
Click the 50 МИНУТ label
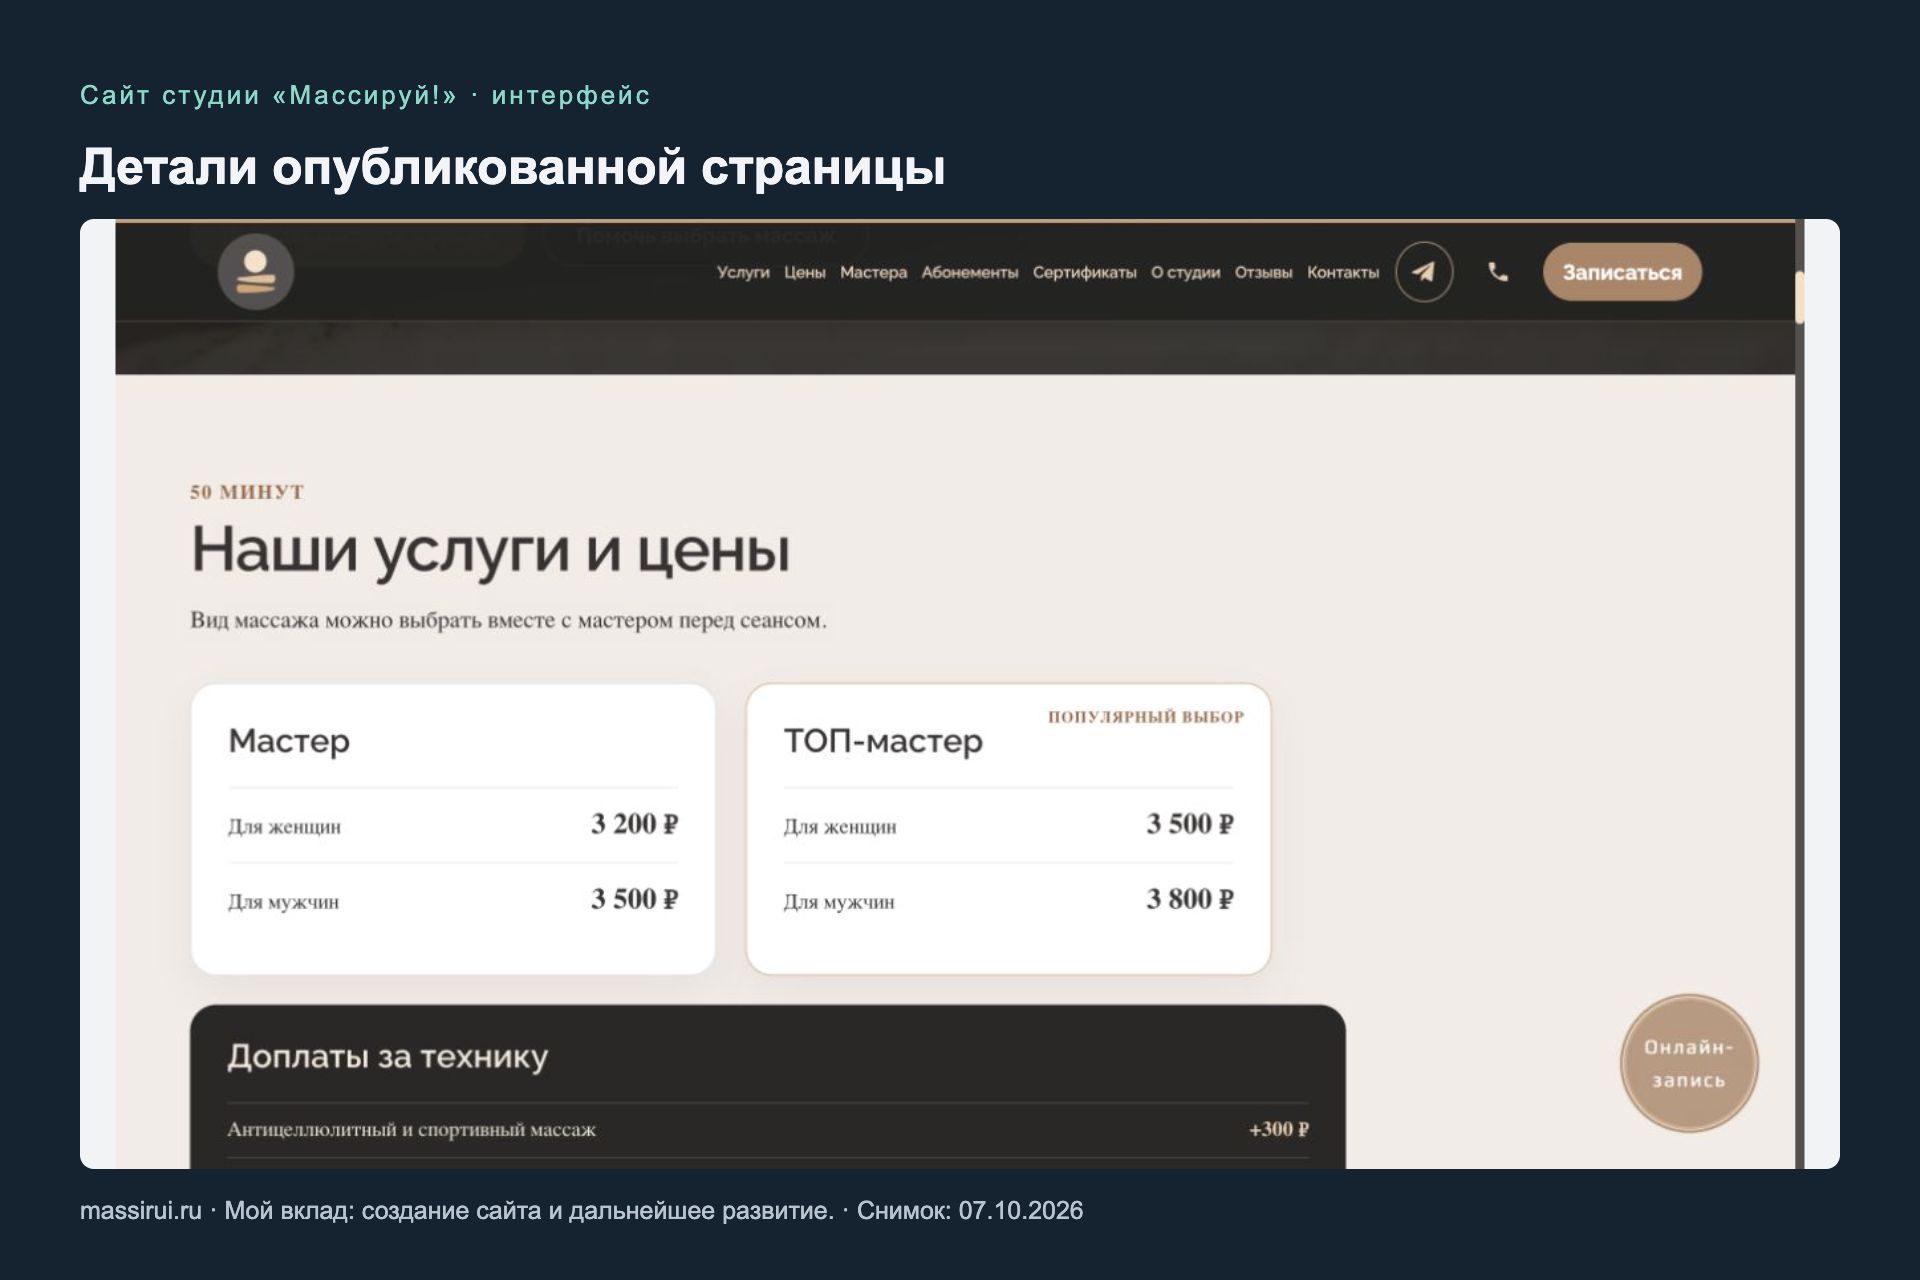[247, 492]
